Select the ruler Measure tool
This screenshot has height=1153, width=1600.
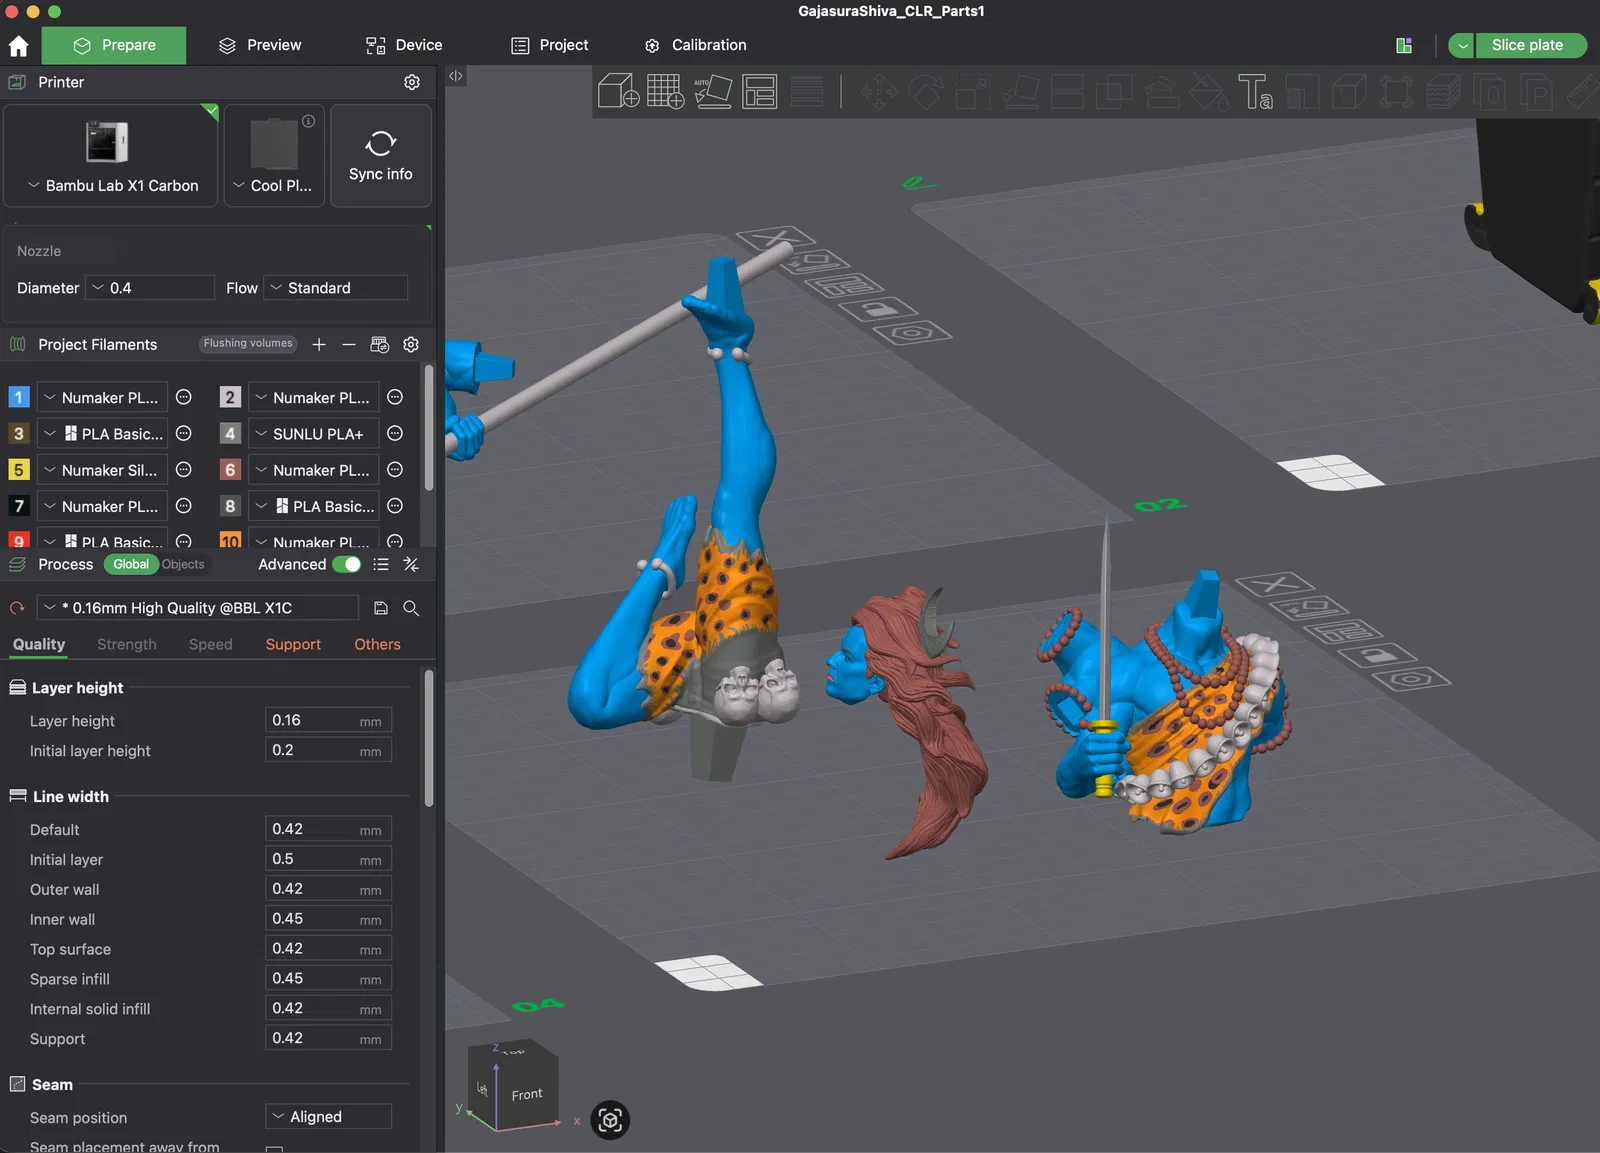coord(1582,92)
